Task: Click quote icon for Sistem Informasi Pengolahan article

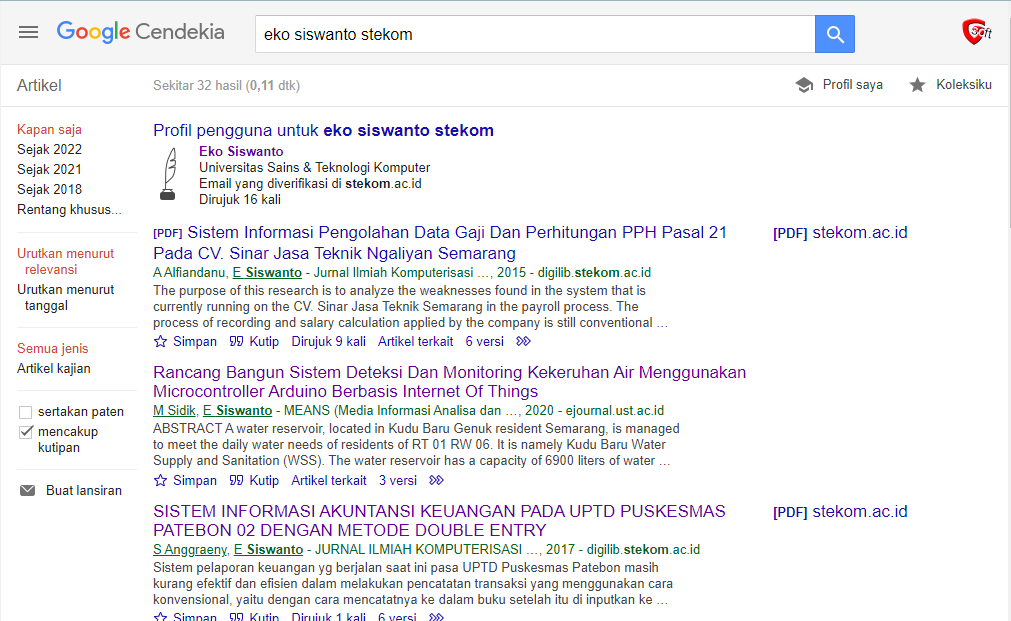Action: pos(237,341)
